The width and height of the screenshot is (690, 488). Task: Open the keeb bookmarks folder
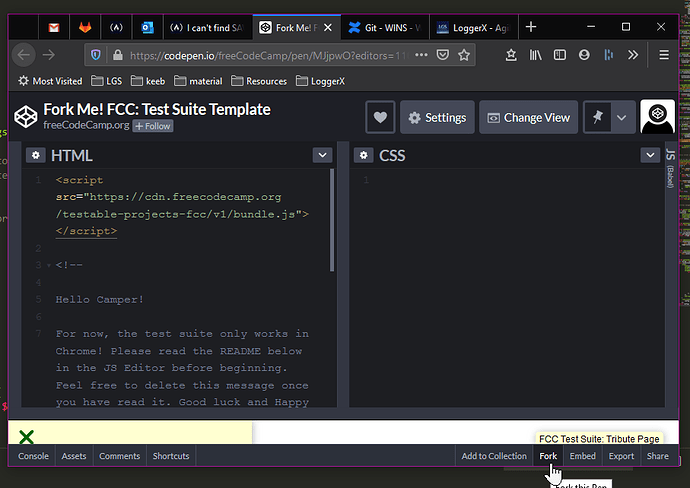pos(148,81)
